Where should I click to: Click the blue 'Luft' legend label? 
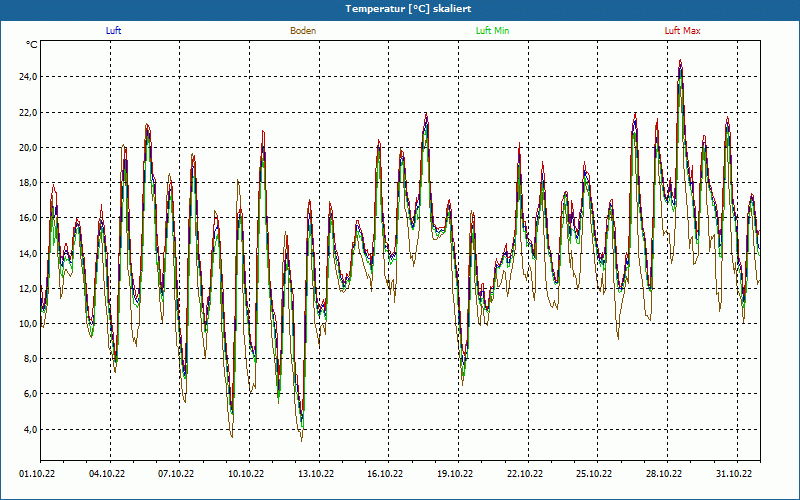pos(113,31)
